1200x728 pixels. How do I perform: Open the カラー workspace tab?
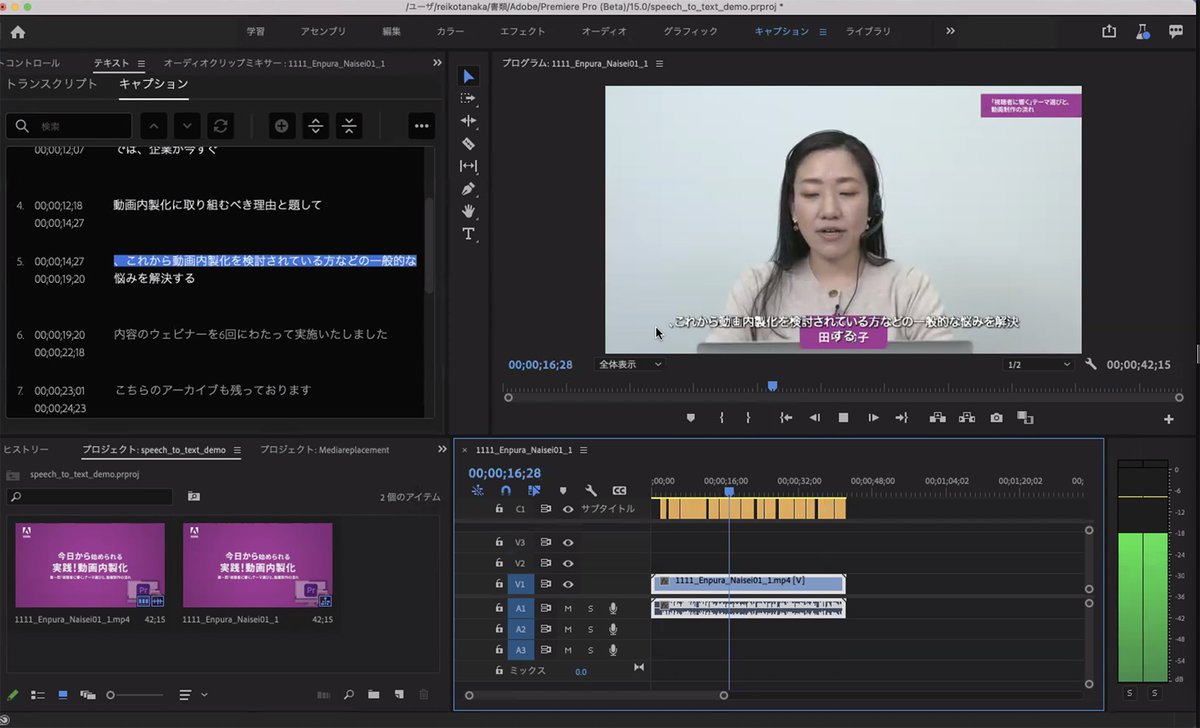pyautogui.click(x=450, y=32)
